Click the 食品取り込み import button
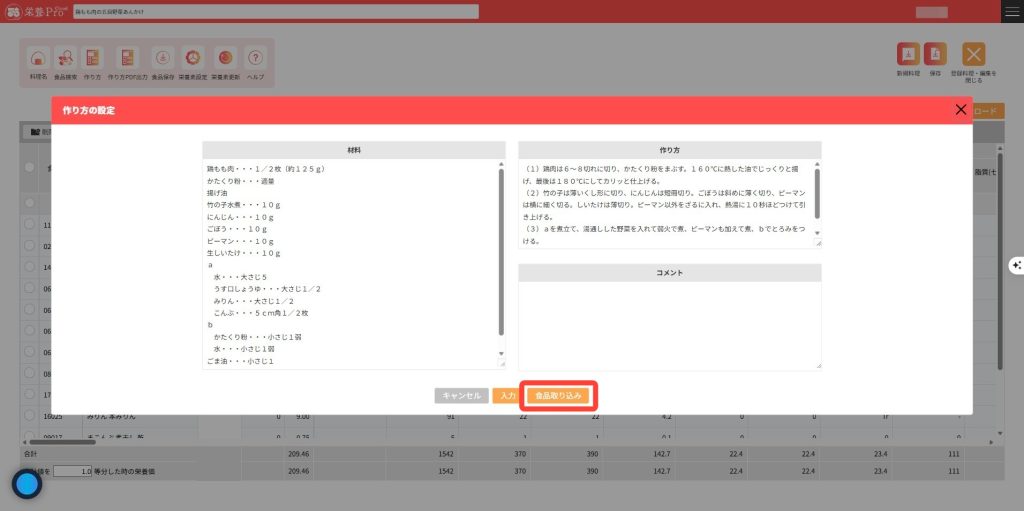The width and height of the screenshot is (1024, 511). pyautogui.click(x=558, y=396)
